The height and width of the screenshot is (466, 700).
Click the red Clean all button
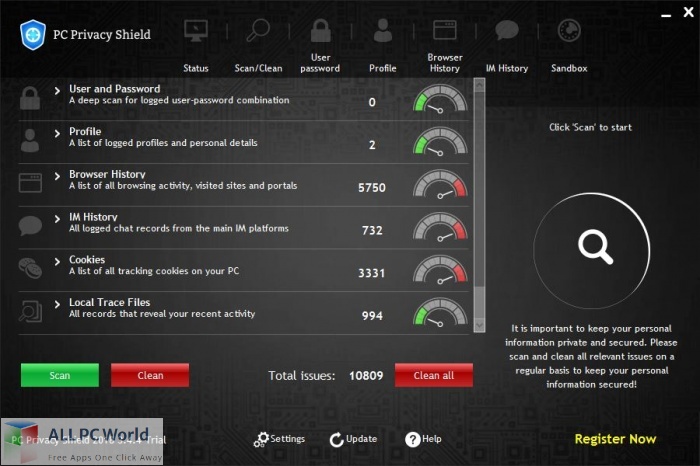434,375
